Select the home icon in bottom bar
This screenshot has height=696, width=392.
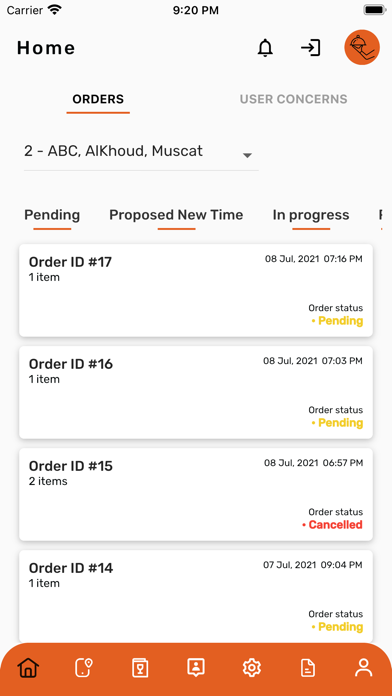[x=28, y=668]
